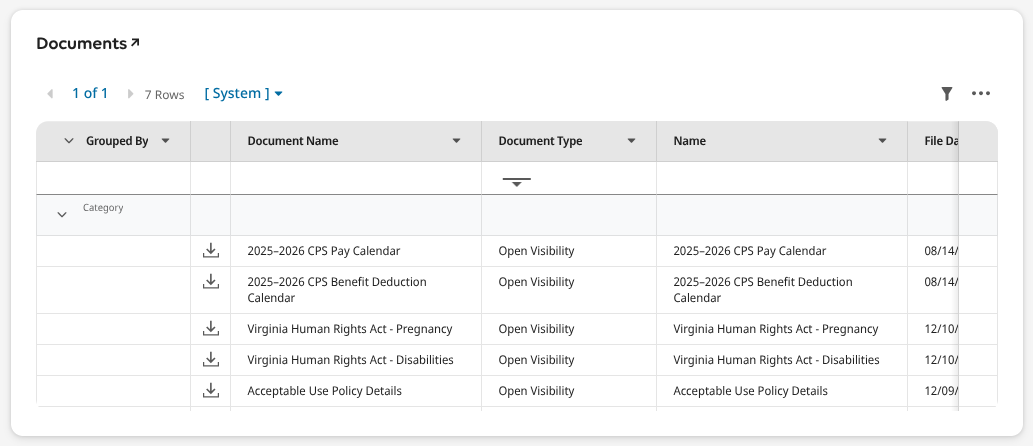Select 2025–2026 CPS Benefit Deduction Calendar in Name column
This screenshot has height=446, width=1033.
pyautogui.click(x=763, y=290)
